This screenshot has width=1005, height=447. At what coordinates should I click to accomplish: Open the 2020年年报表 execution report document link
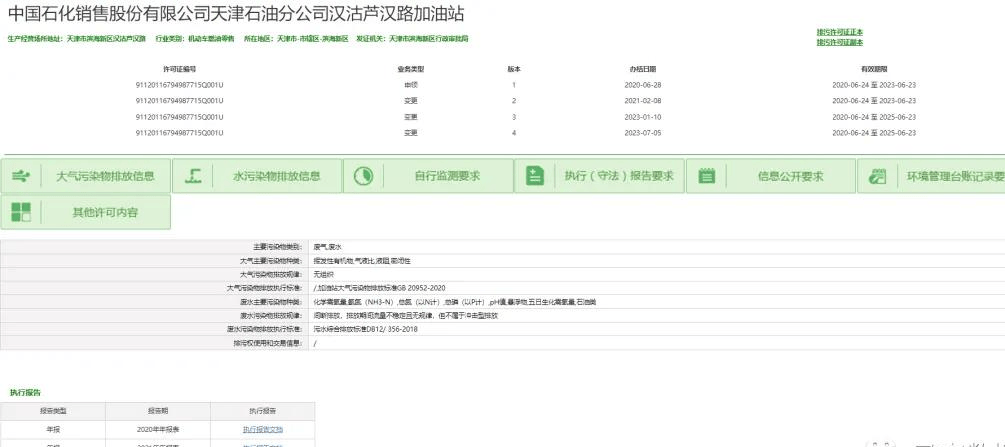click(x=263, y=430)
